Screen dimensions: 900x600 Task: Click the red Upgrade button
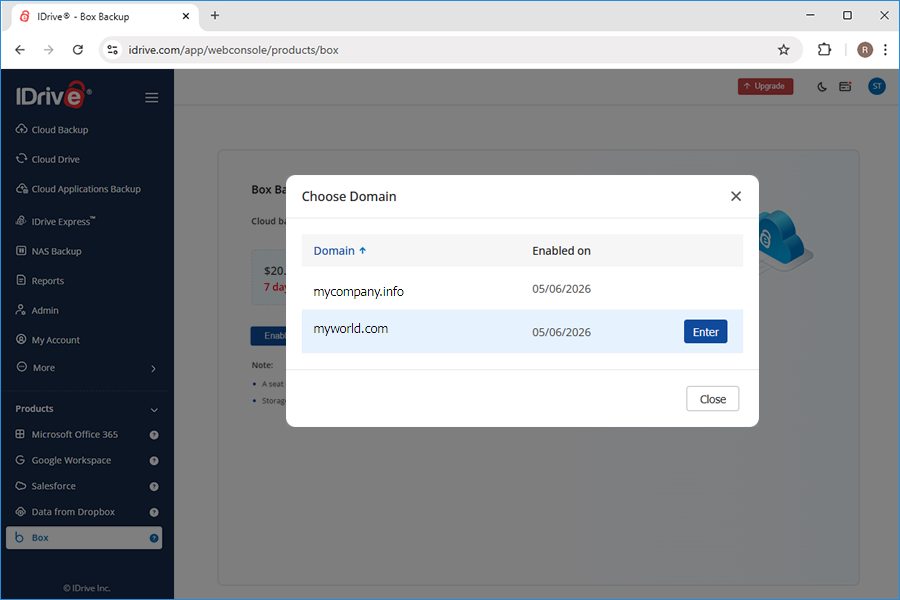click(x=765, y=86)
